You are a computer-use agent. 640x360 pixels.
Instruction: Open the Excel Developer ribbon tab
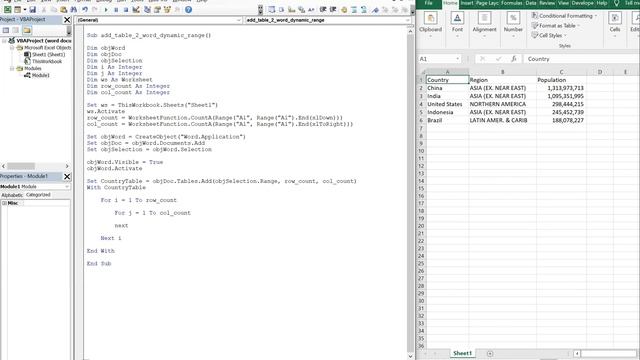[x=582, y=3]
